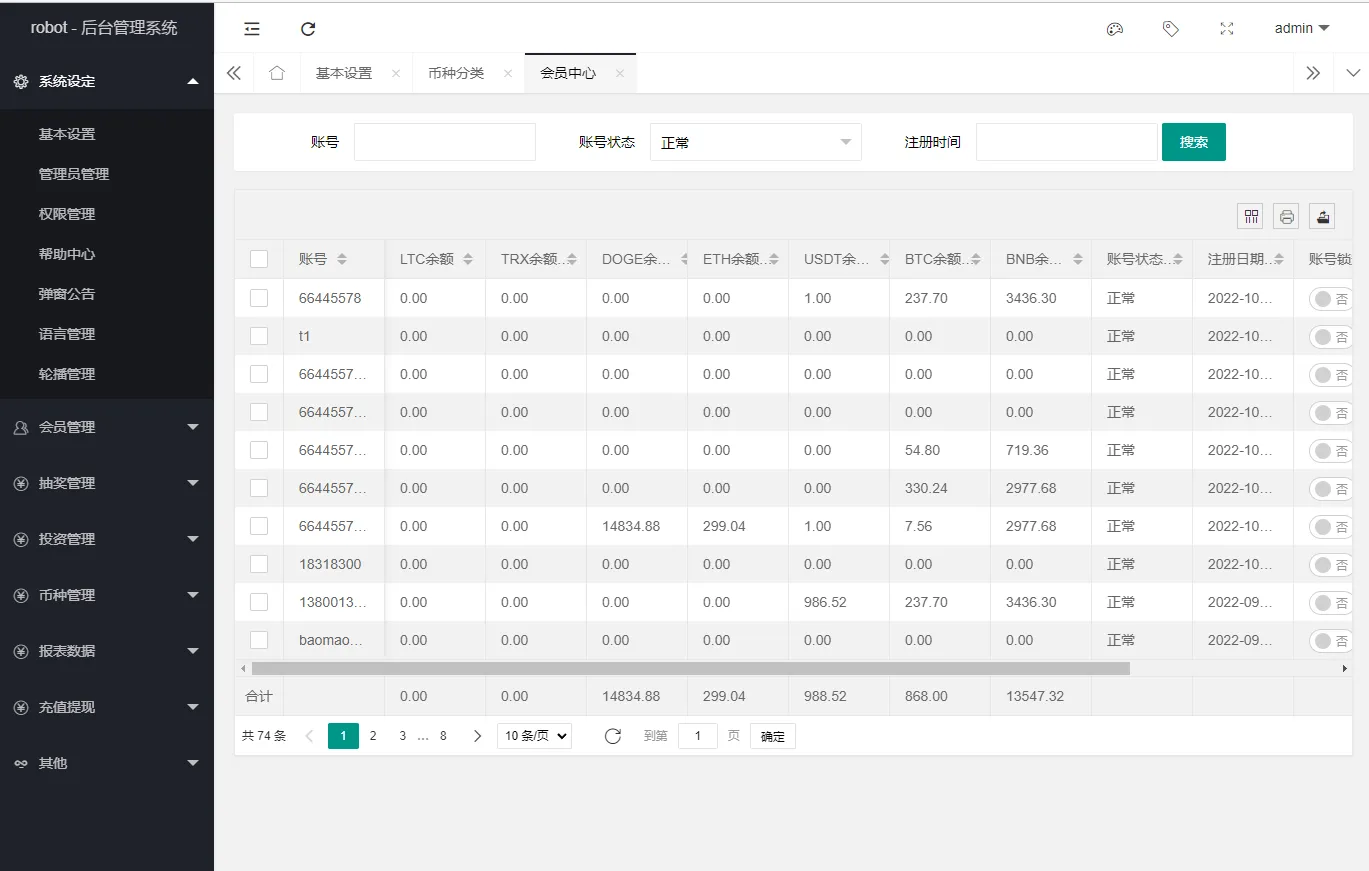This screenshot has height=871, width=1369.
Task: Refresh the page using the reload icon
Action: 307,28
